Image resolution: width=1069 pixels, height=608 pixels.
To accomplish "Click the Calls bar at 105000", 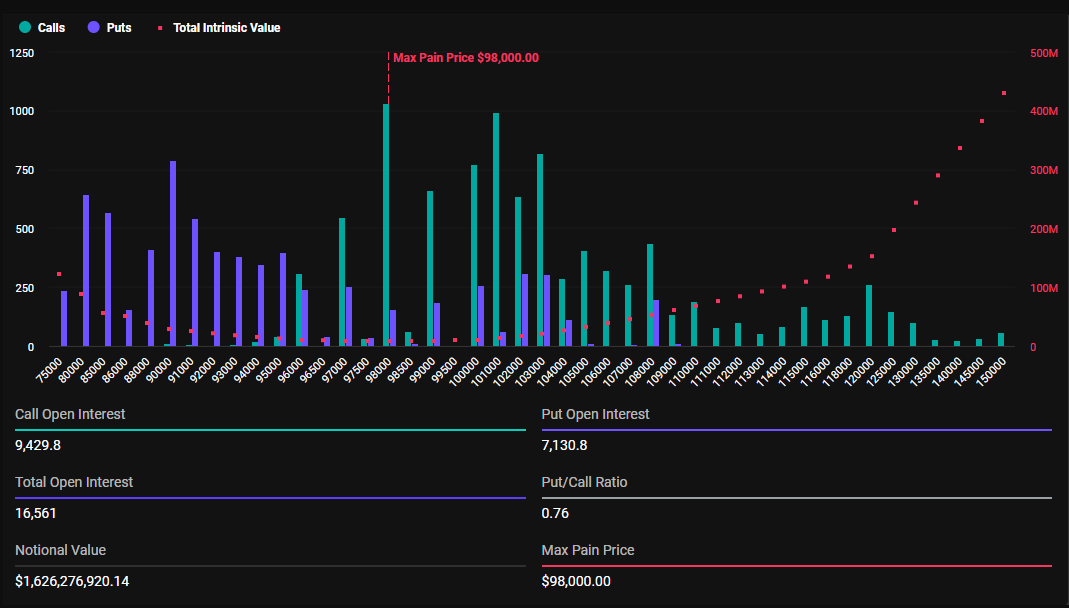I will click(584, 299).
